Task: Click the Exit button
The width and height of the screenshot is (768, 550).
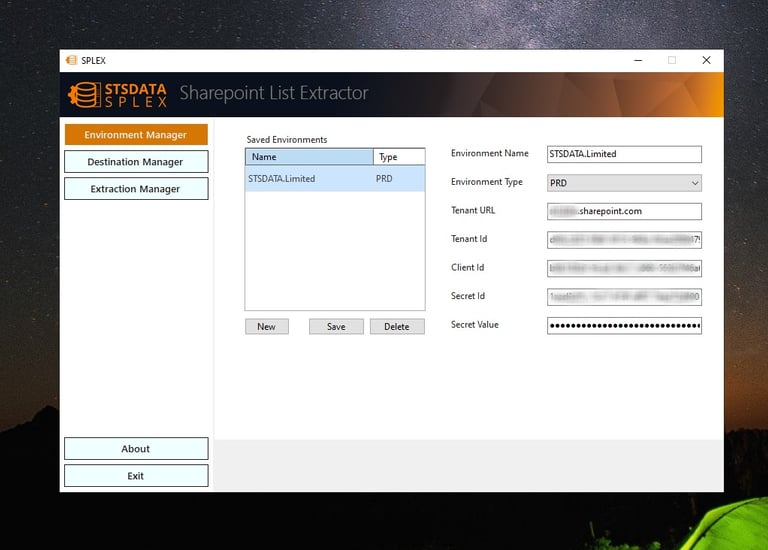Action: tap(136, 476)
